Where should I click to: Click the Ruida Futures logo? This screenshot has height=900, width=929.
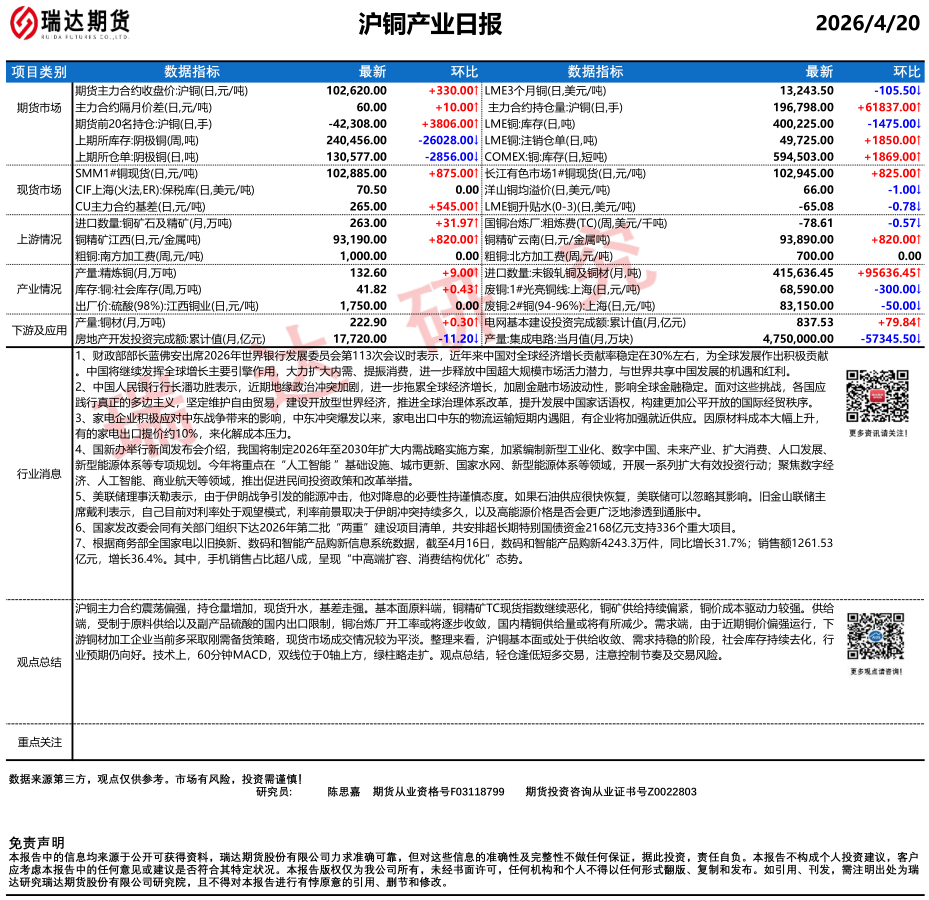[70, 23]
